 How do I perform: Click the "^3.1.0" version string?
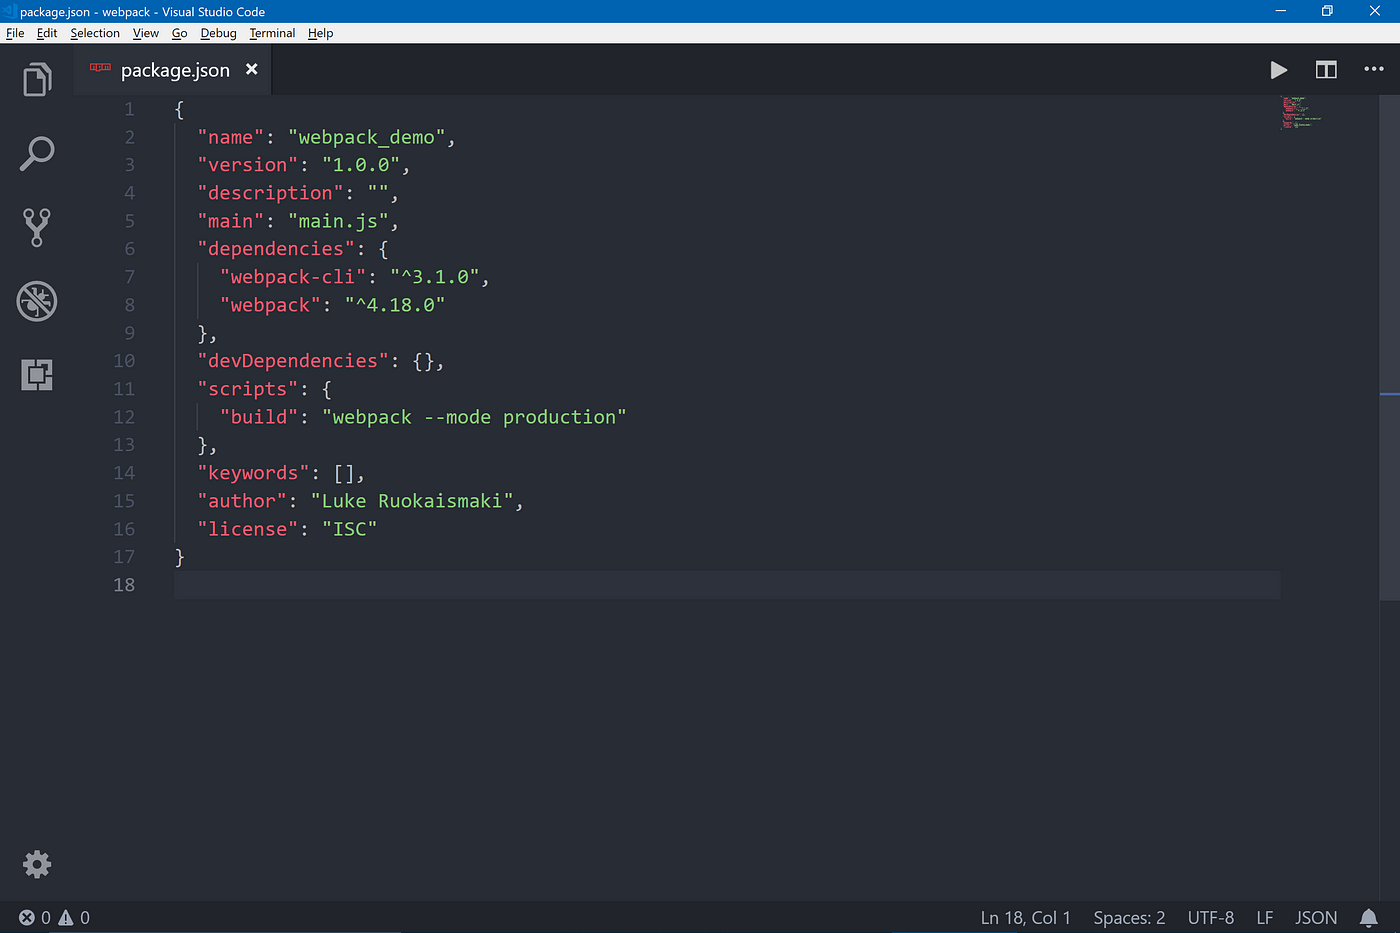[x=434, y=277]
